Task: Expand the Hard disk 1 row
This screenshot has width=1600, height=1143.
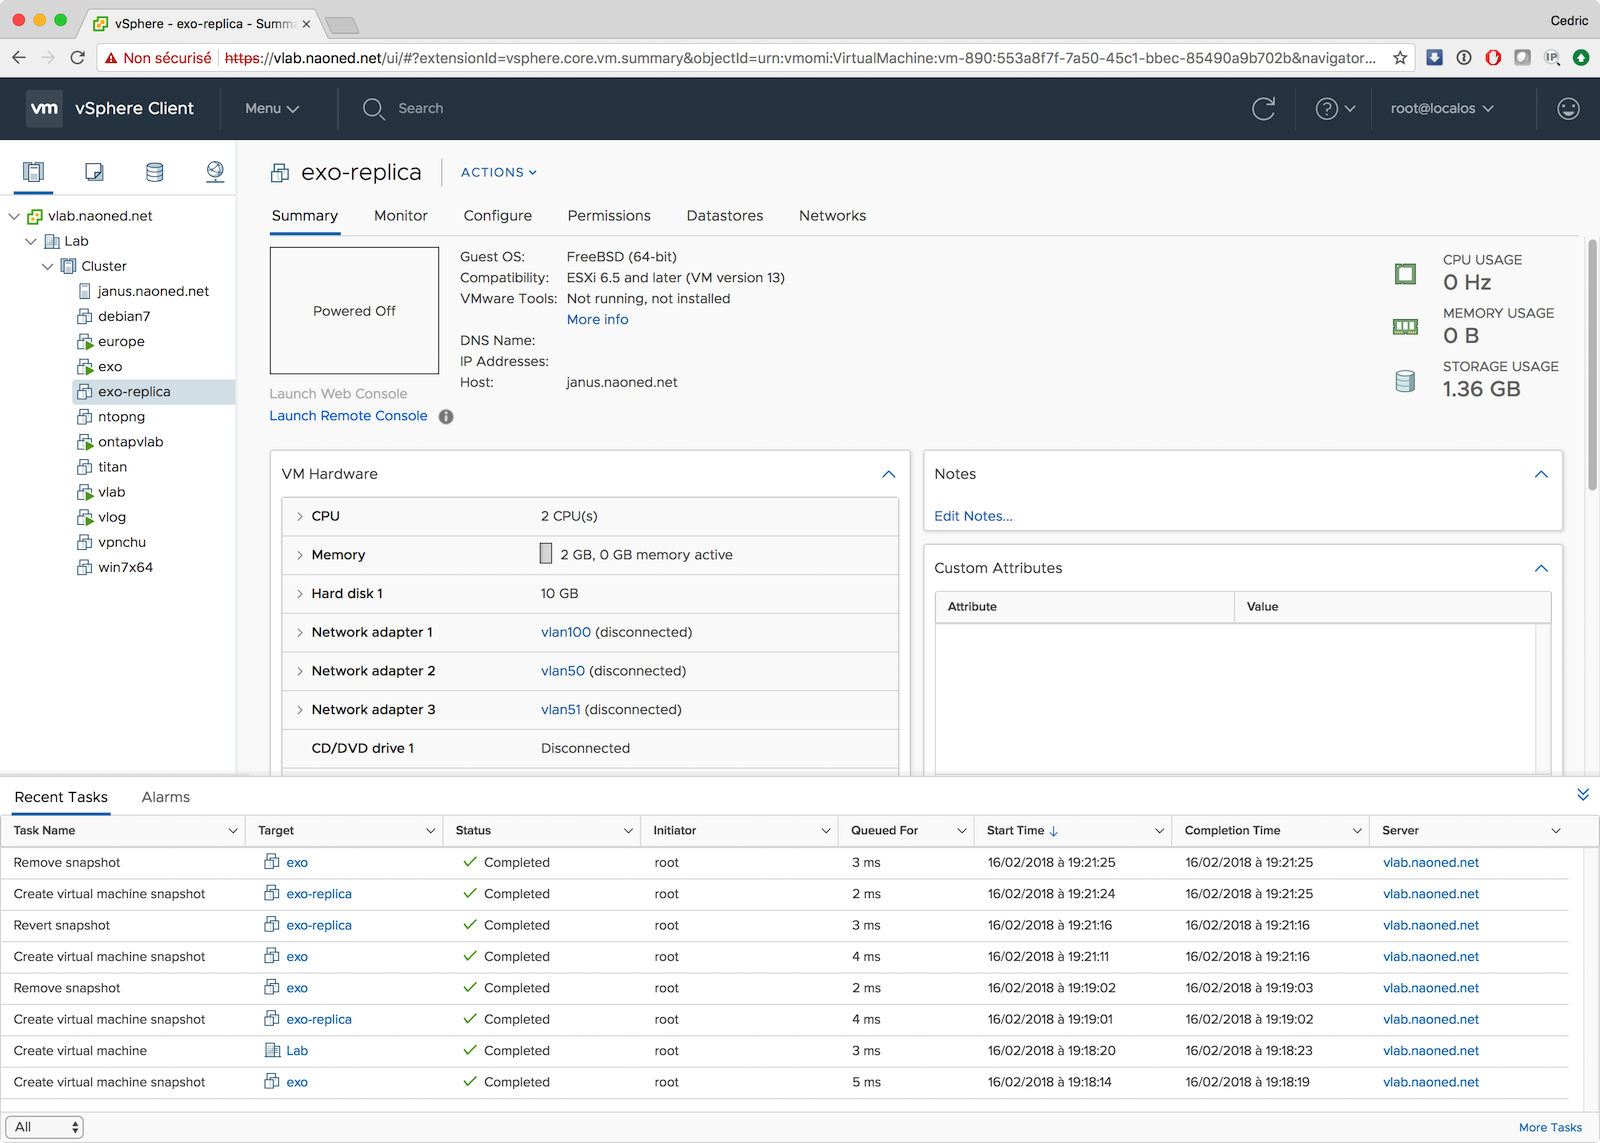Action: coord(299,594)
